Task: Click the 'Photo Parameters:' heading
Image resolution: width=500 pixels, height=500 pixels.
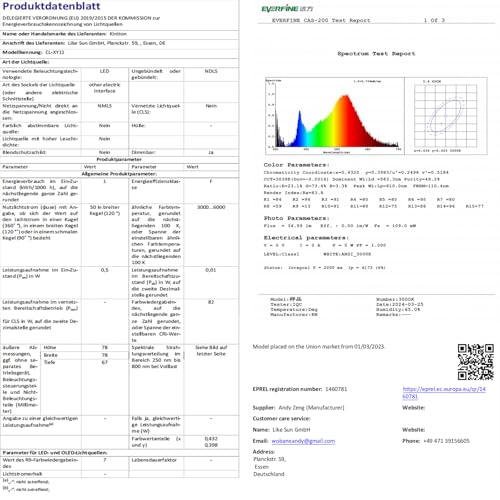Action: [296, 218]
